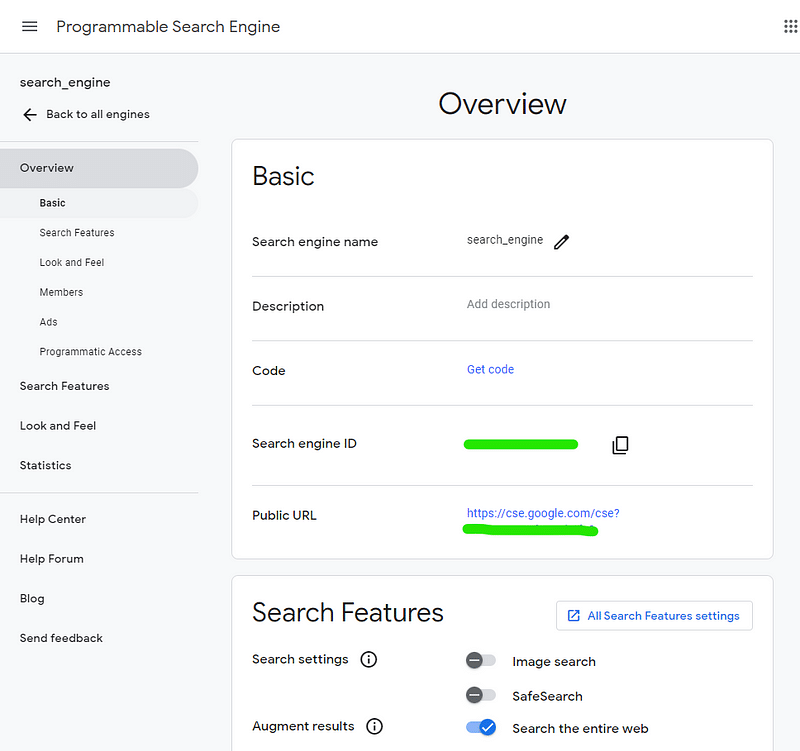This screenshot has width=800, height=751.
Task: Edit search engine name with pencil icon
Action: 561,242
